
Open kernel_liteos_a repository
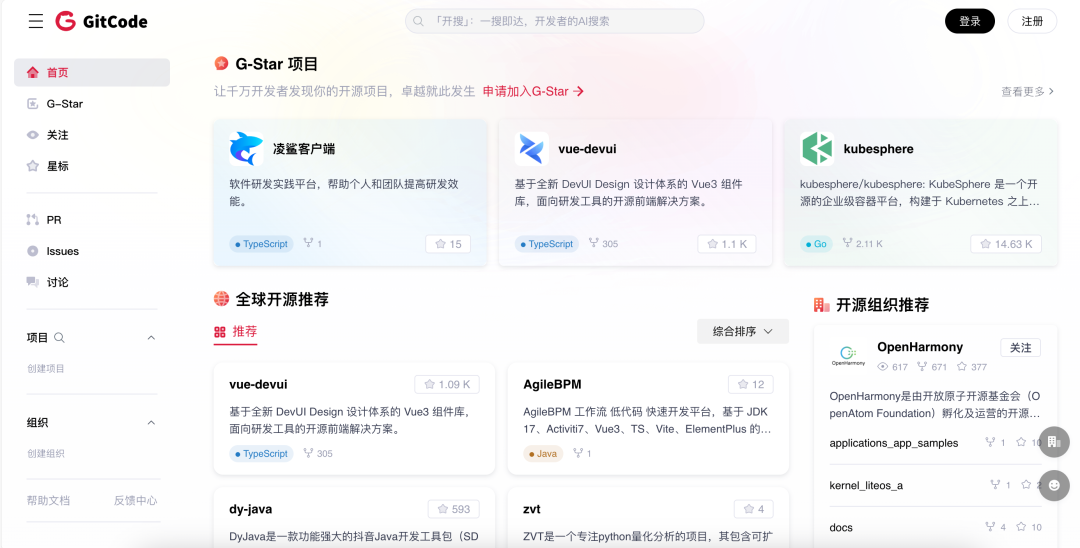(866, 485)
